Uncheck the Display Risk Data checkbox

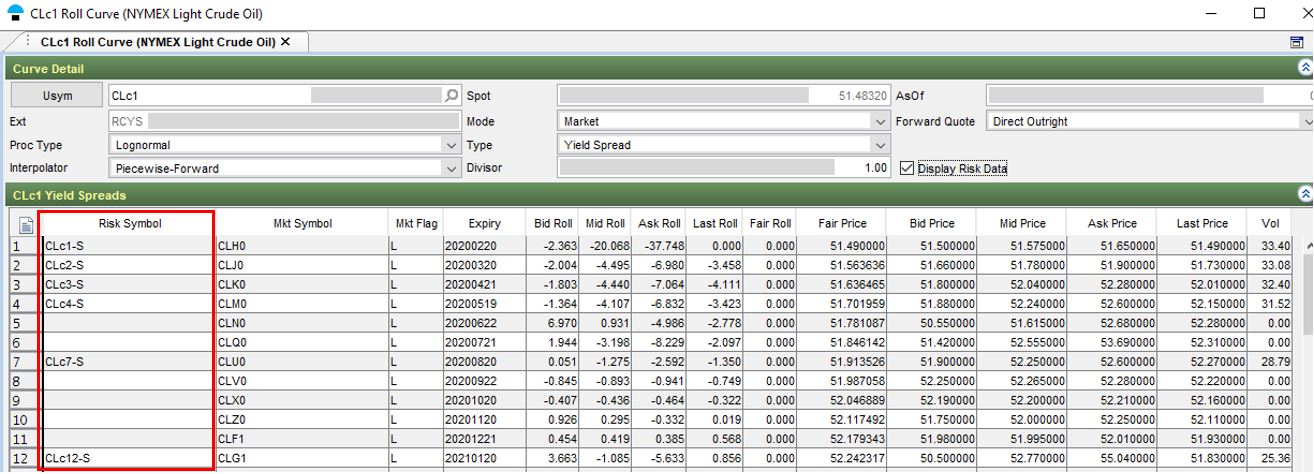click(907, 169)
